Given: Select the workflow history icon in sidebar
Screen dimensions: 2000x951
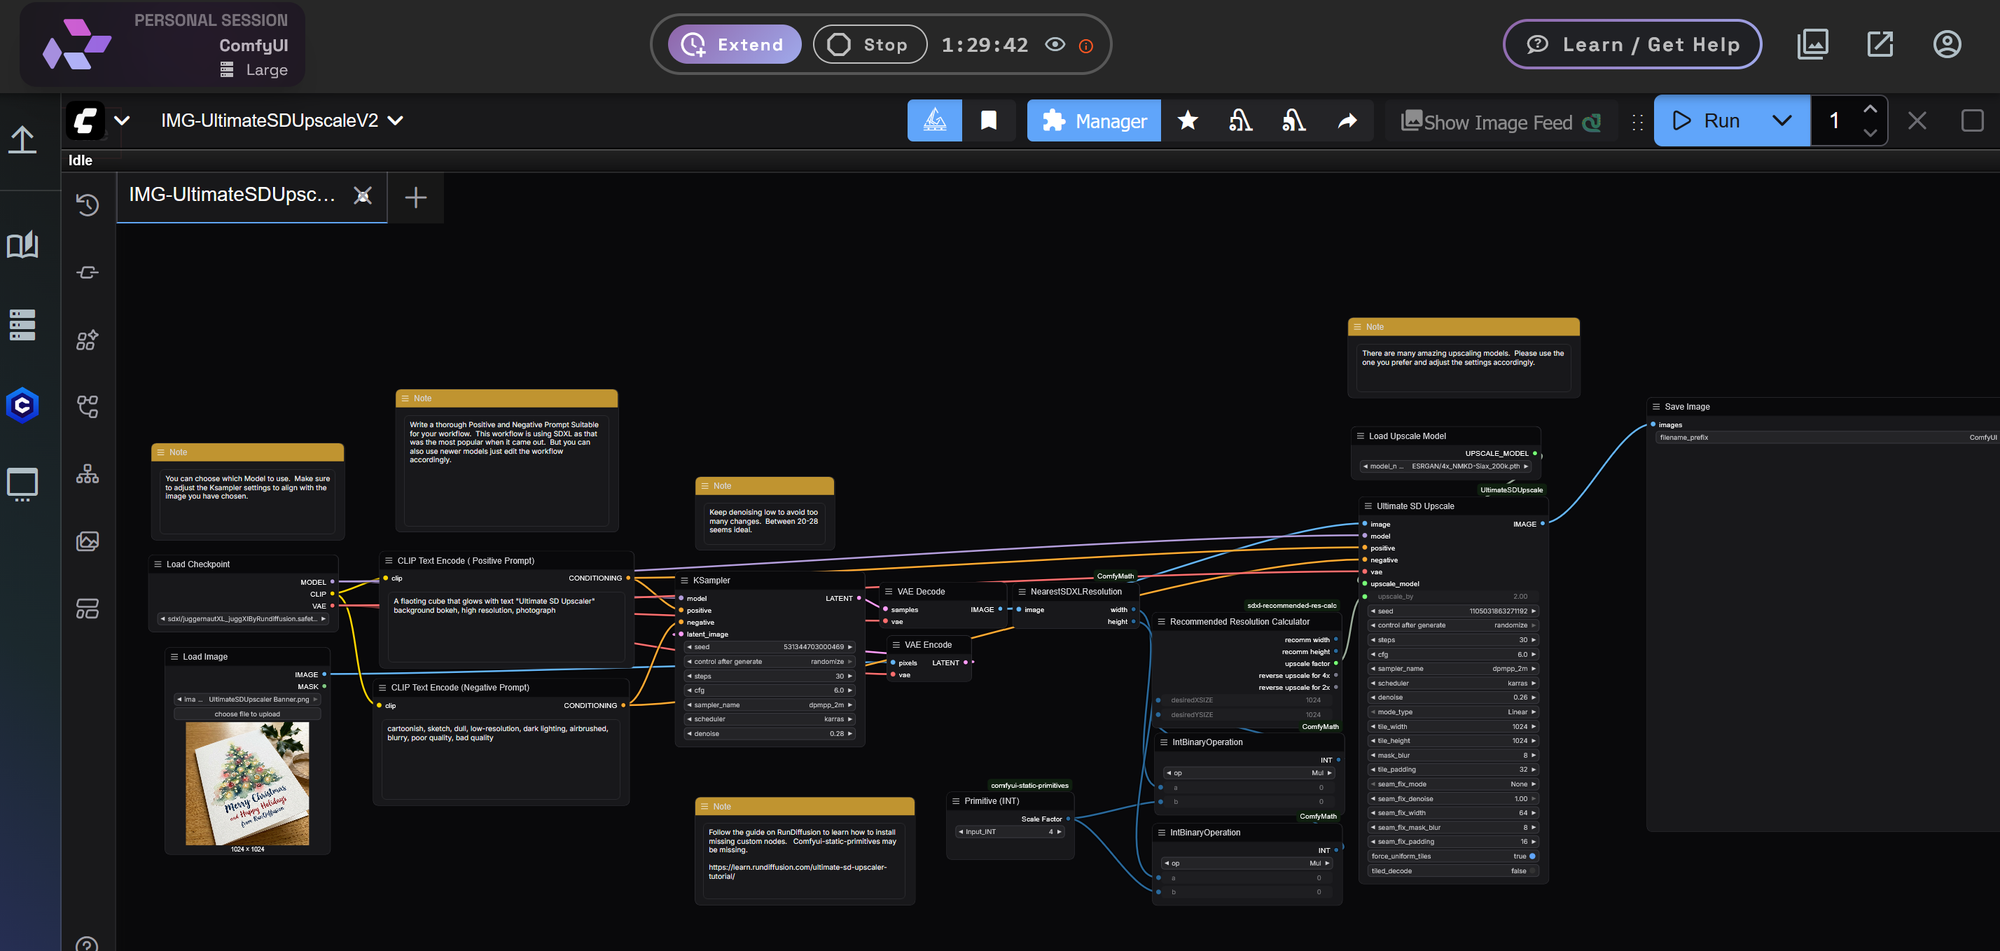Looking at the screenshot, I should (x=87, y=205).
